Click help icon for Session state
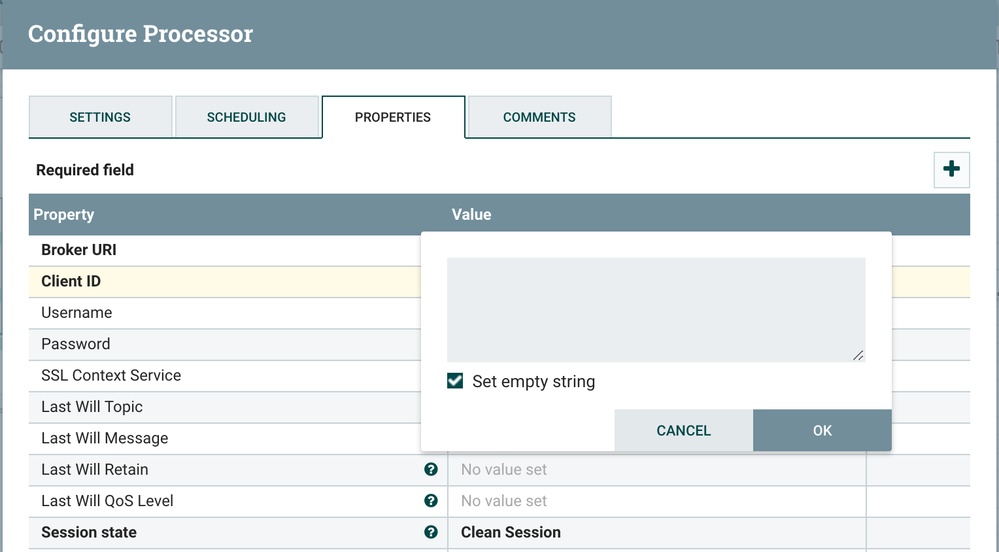Image resolution: width=999 pixels, height=552 pixels. 431,532
